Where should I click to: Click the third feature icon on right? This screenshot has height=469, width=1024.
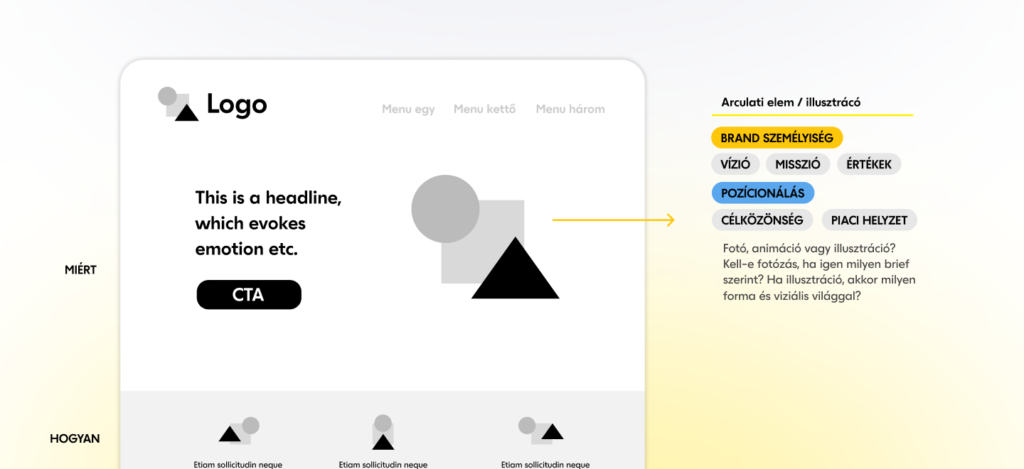(540, 429)
